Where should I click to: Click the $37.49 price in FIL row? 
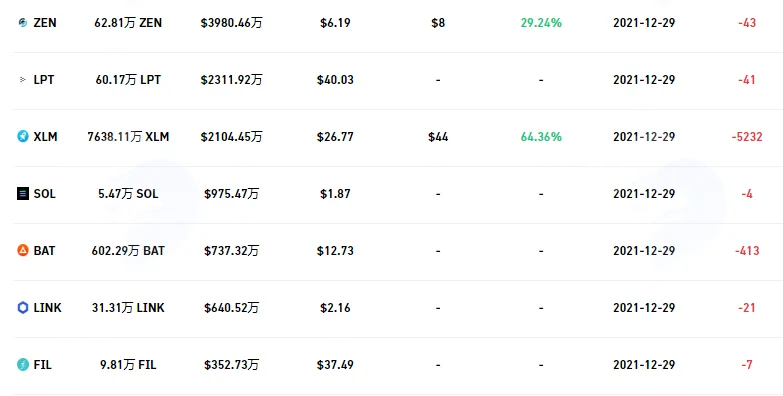(335, 365)
